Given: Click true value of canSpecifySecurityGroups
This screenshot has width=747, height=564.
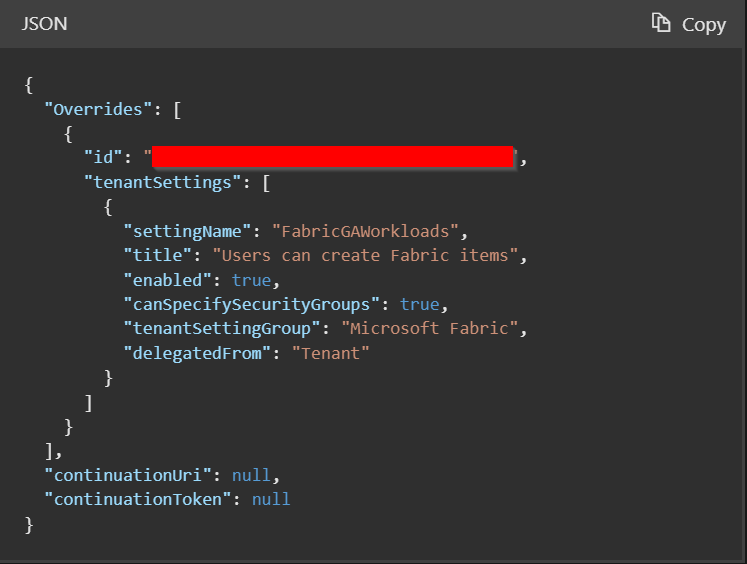Looking at the screenshot, I should [x=419, y=304].
